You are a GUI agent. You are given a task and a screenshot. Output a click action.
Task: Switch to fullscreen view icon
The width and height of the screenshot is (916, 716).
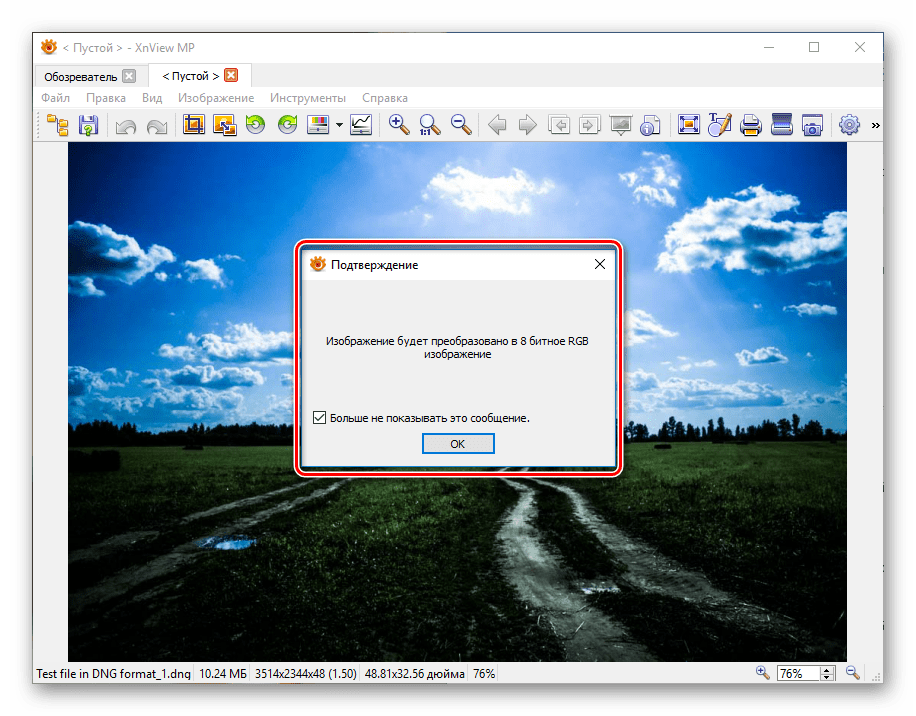[689, 124]
